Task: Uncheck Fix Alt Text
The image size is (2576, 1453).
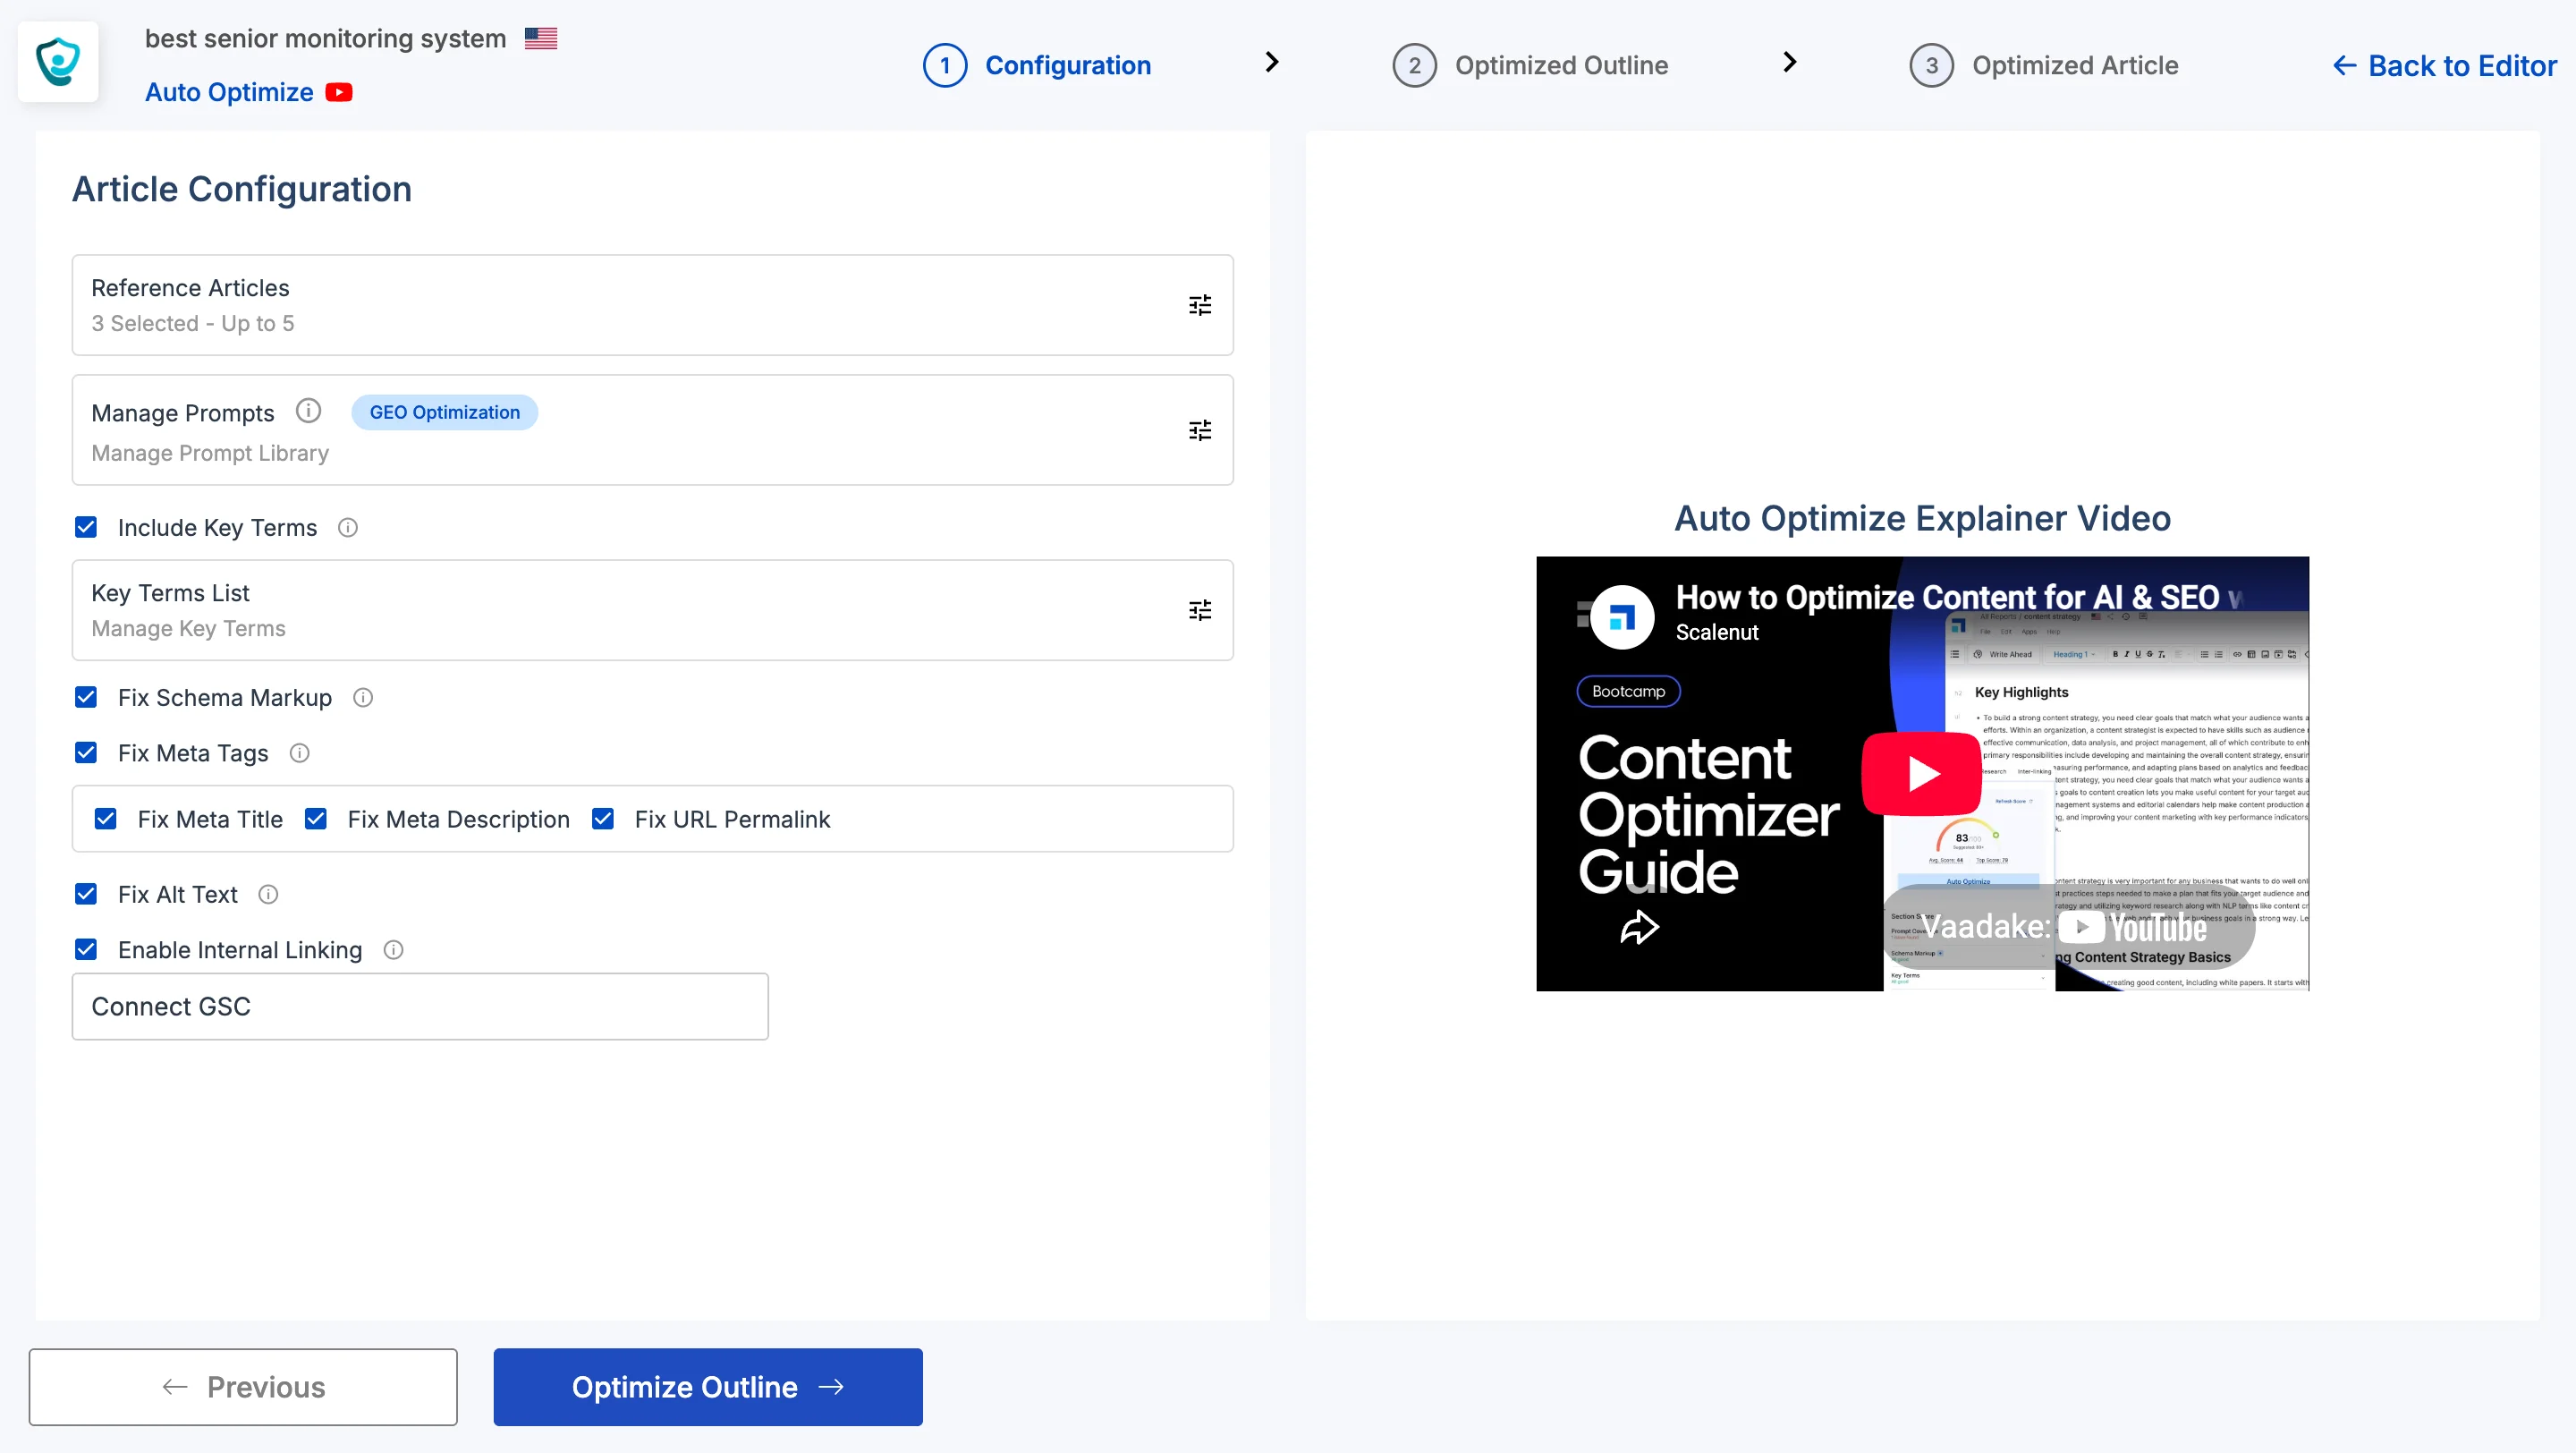Action: coord(86,894)
